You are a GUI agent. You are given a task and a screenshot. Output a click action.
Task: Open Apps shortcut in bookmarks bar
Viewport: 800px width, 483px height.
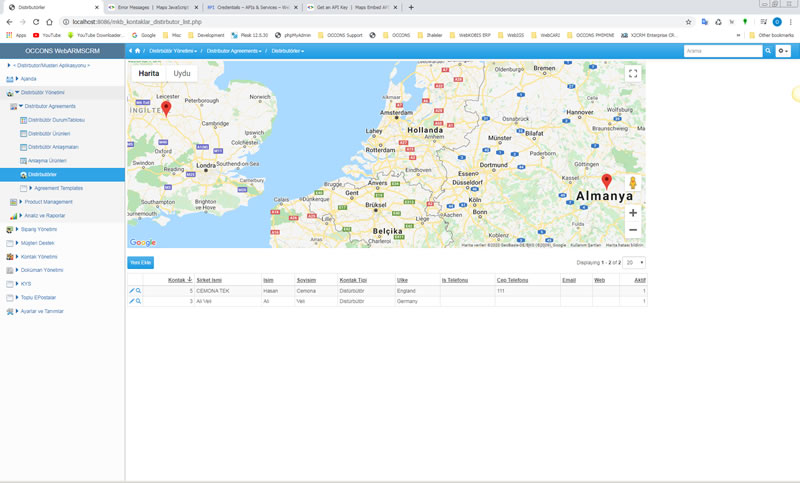[x=16, y=35]
